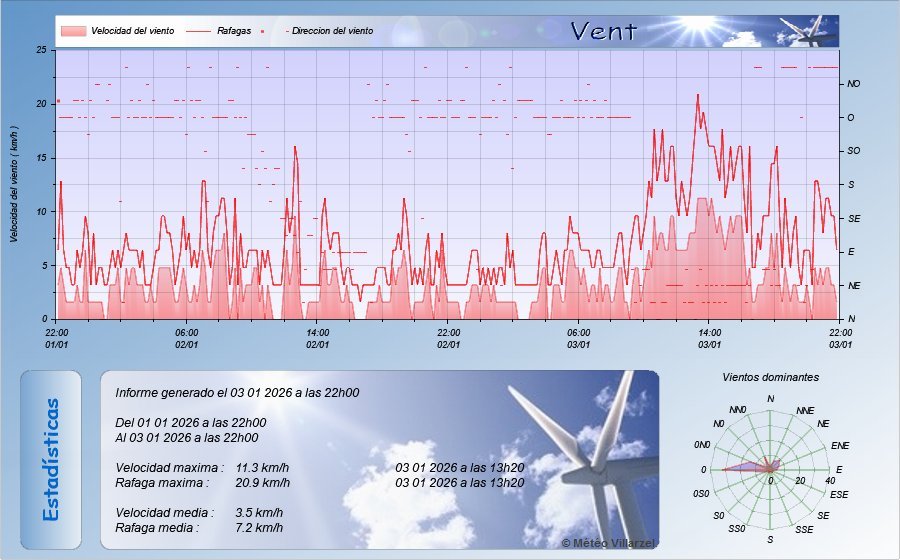Click the N label atop the wind rose

770,399
